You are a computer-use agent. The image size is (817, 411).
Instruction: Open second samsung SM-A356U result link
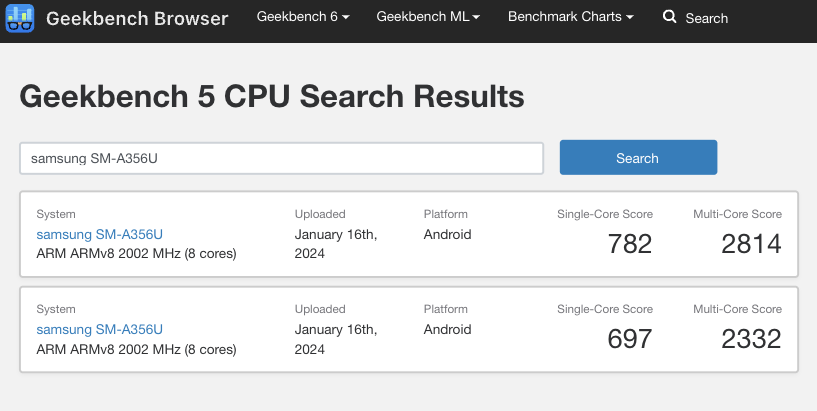[x=100, y=329]
